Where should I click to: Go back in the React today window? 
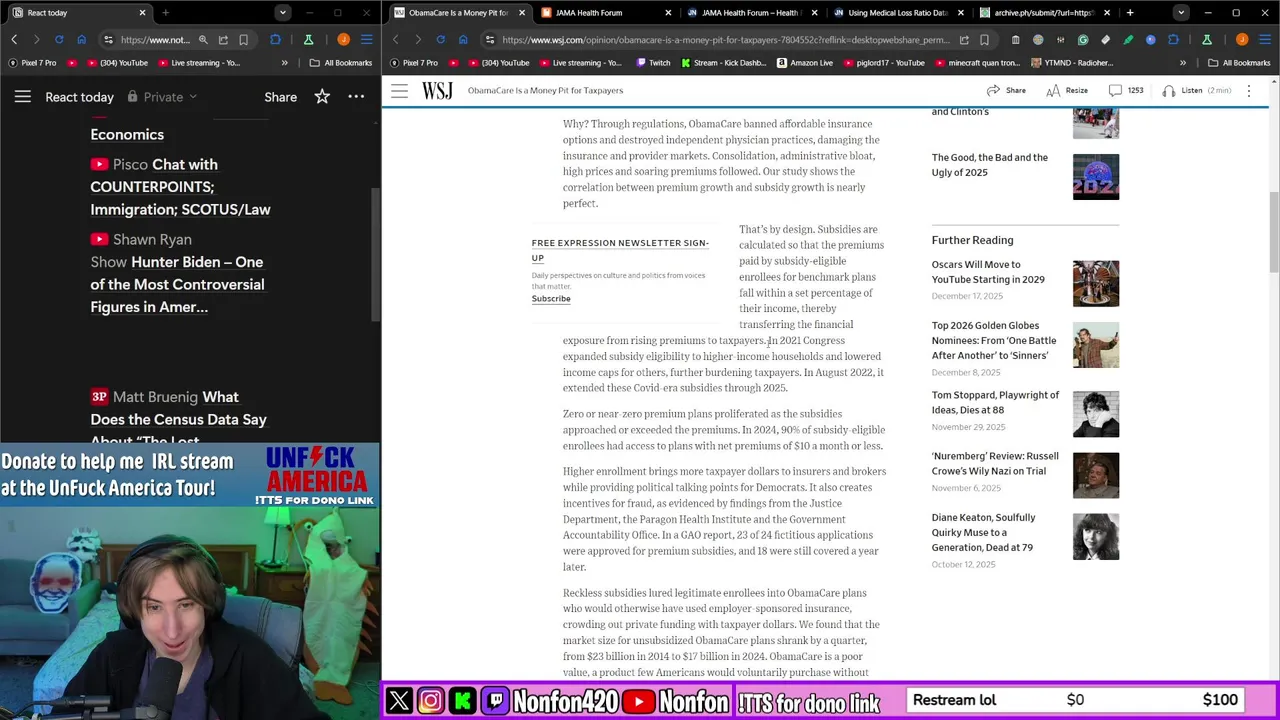[x=14, y=39]
